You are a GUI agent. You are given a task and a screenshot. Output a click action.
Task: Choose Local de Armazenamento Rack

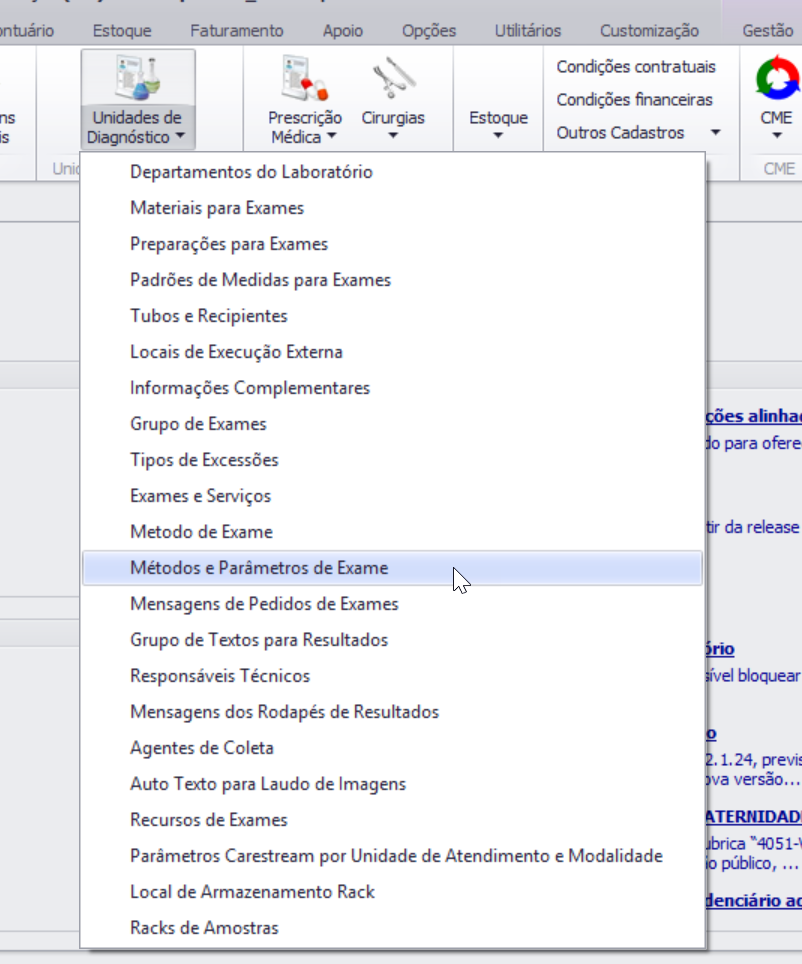[x=392, y=891]
